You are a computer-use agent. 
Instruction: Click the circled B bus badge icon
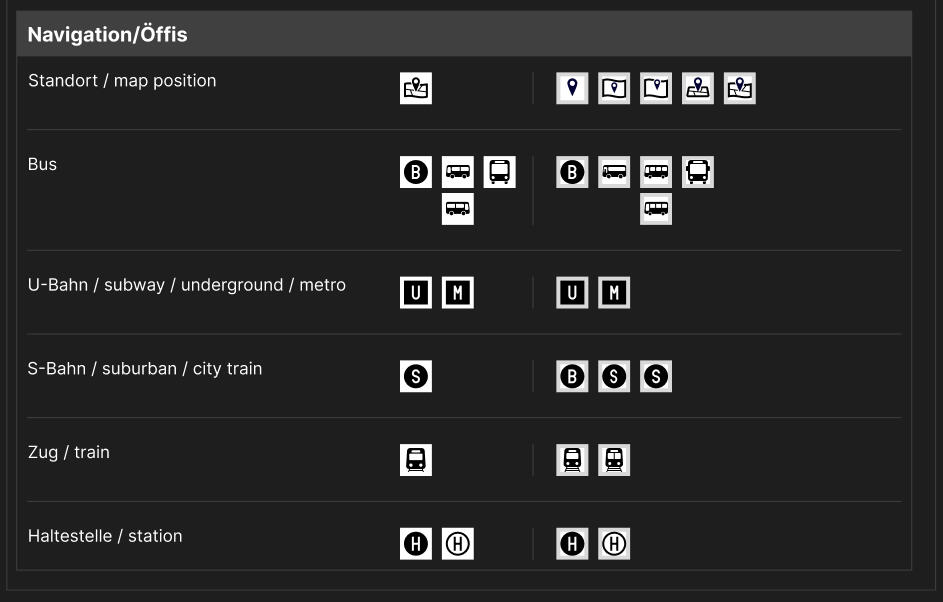pos(416,171)
